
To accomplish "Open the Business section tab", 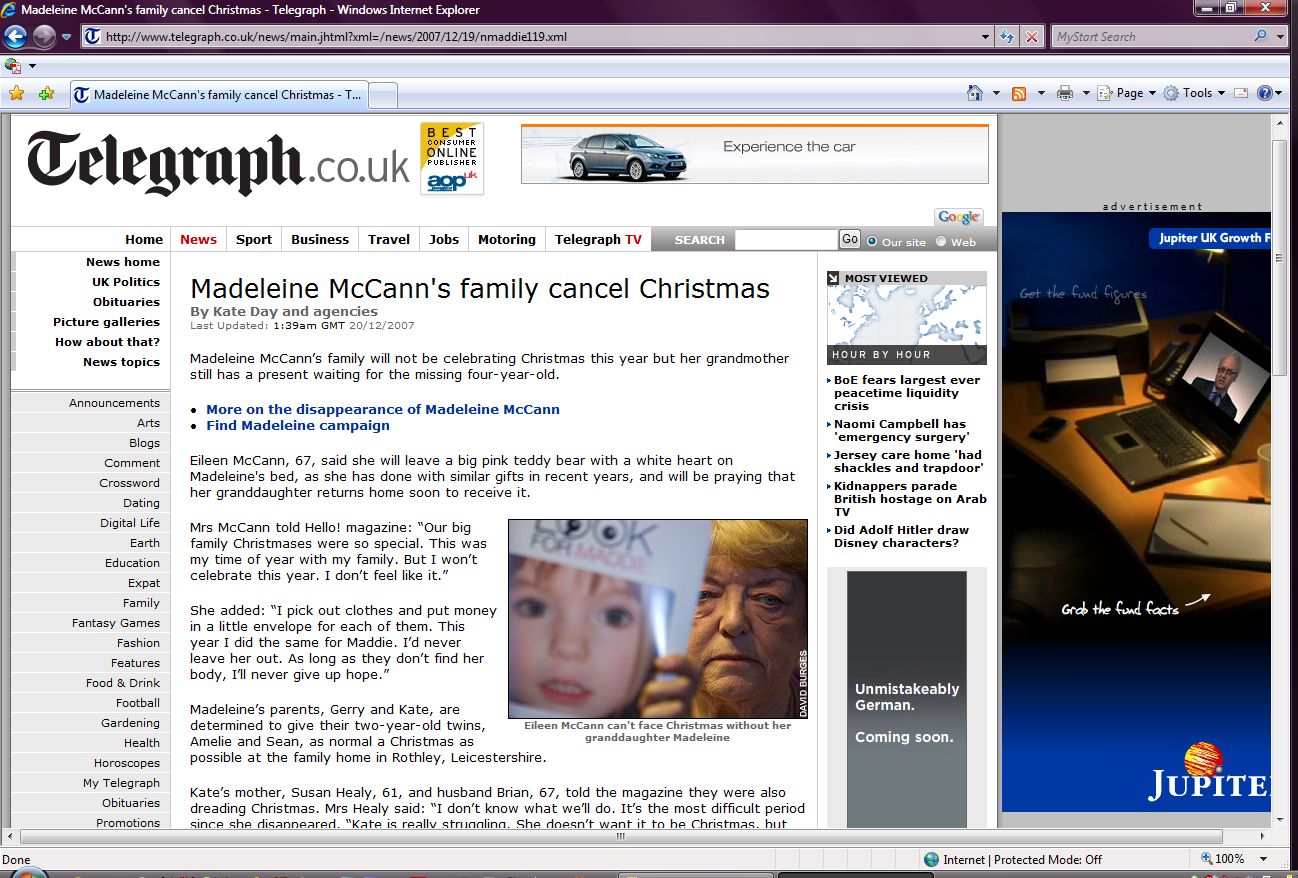I will coord(320,239).
